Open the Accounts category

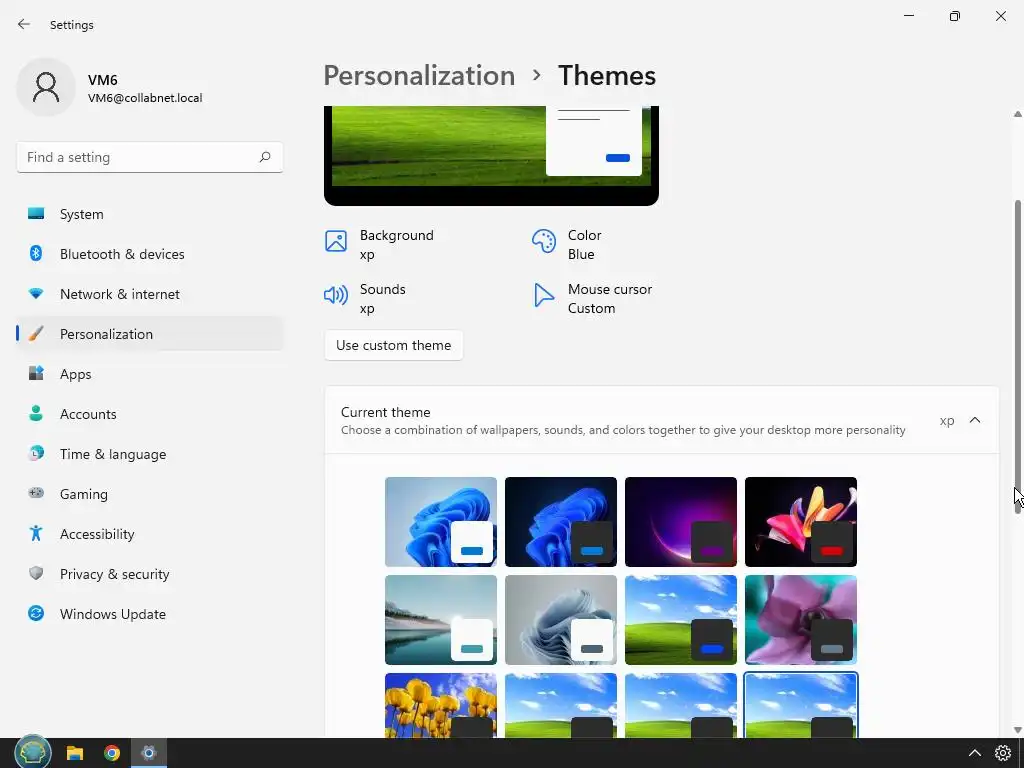(x=150, y=413)
